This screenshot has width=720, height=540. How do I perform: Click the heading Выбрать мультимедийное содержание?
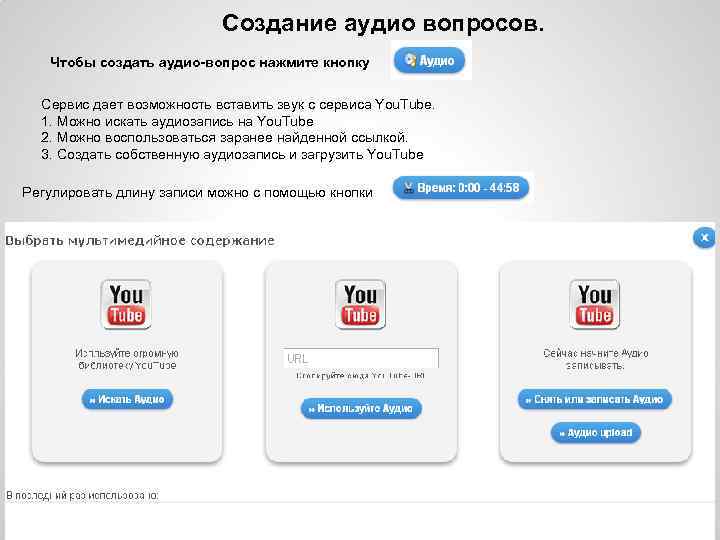click(x=140, y=241)
